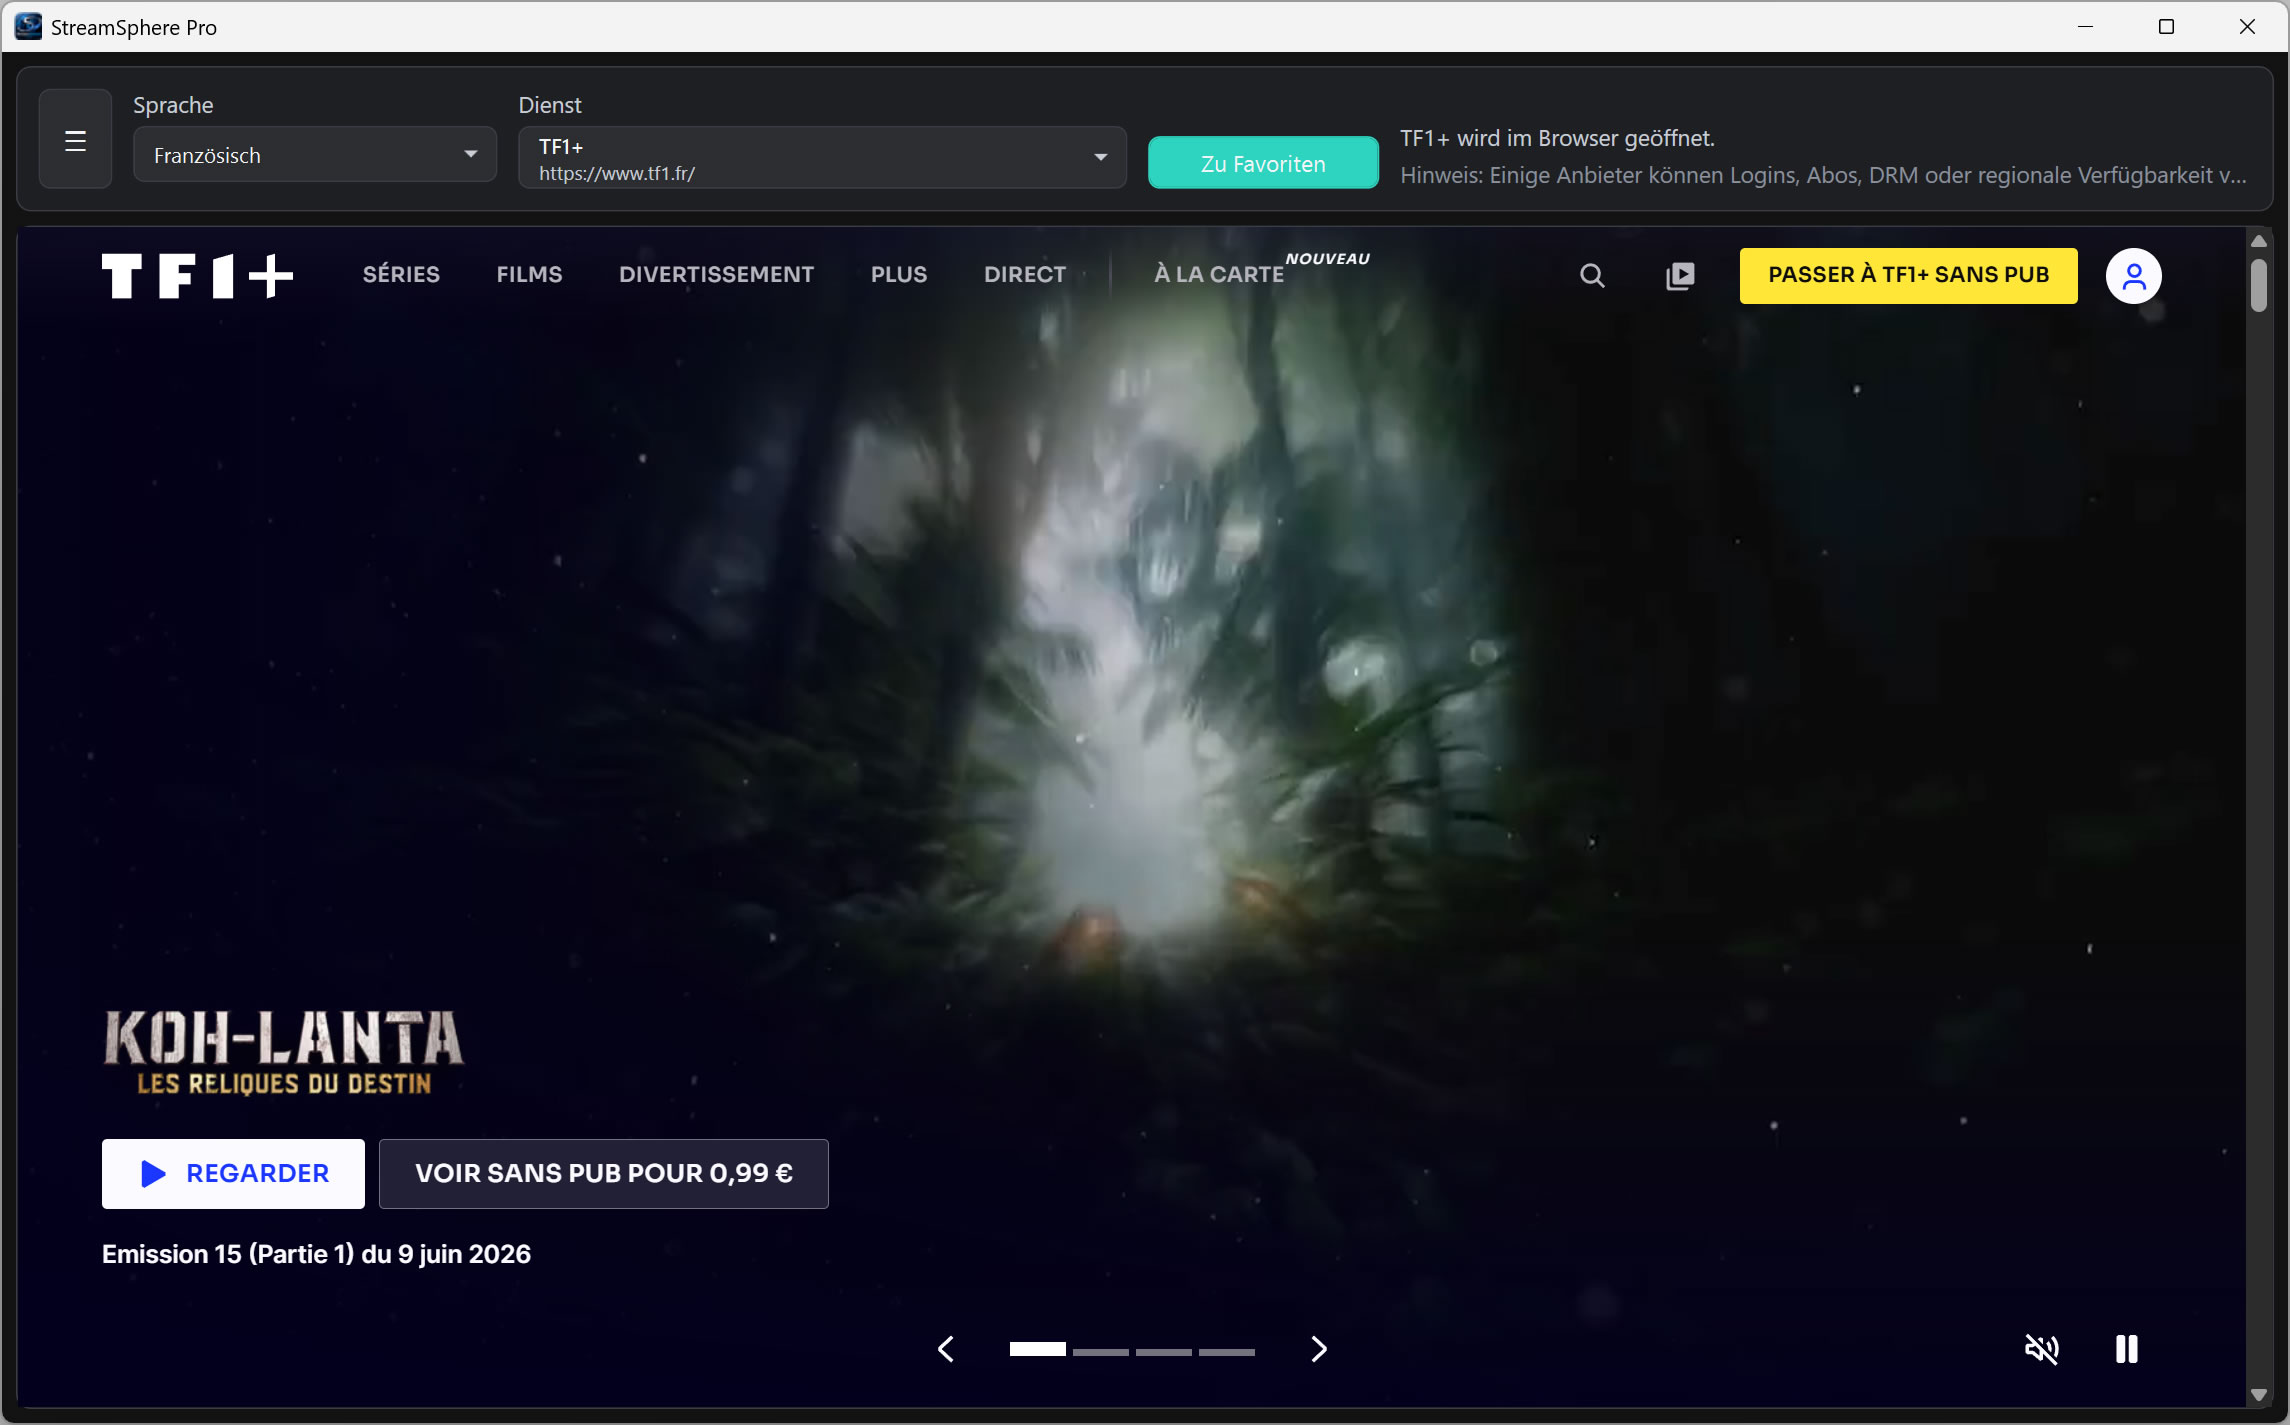The height and width of the screenshot is (1425, 2290).
Task: Open the SÉRIES menu
Action: coord(401,274)
